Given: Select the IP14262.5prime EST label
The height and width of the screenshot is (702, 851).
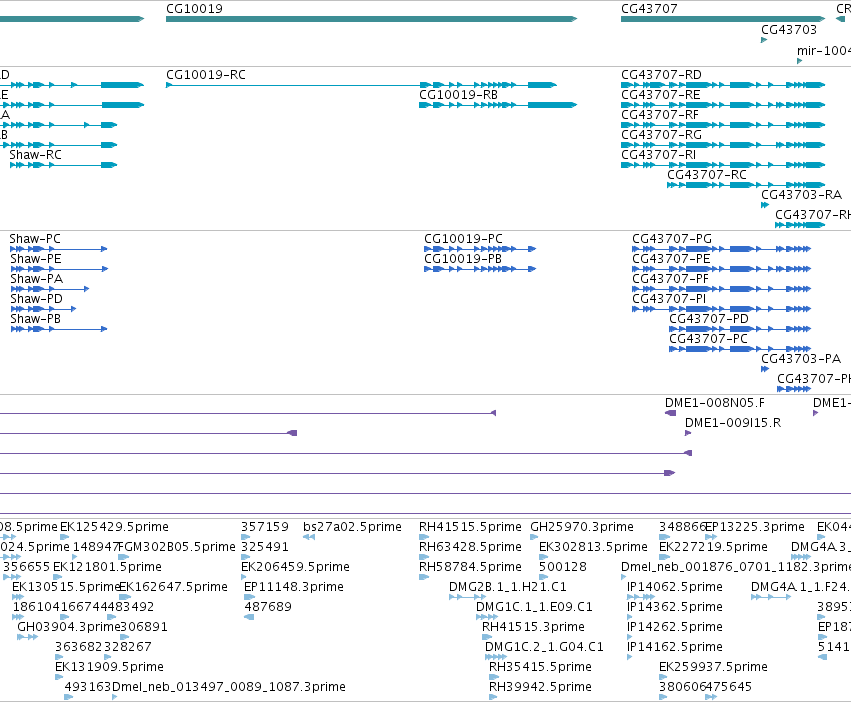Looking at the screenshot, I should coord(675,627).
